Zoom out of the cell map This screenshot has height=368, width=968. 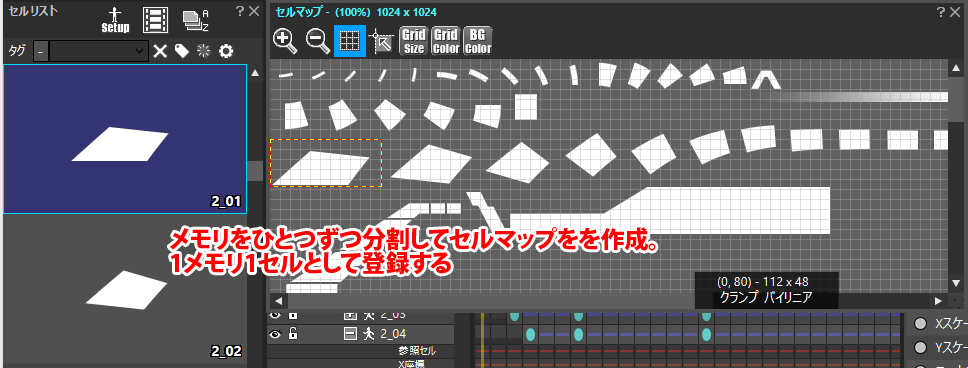click(x=318, y=41)
